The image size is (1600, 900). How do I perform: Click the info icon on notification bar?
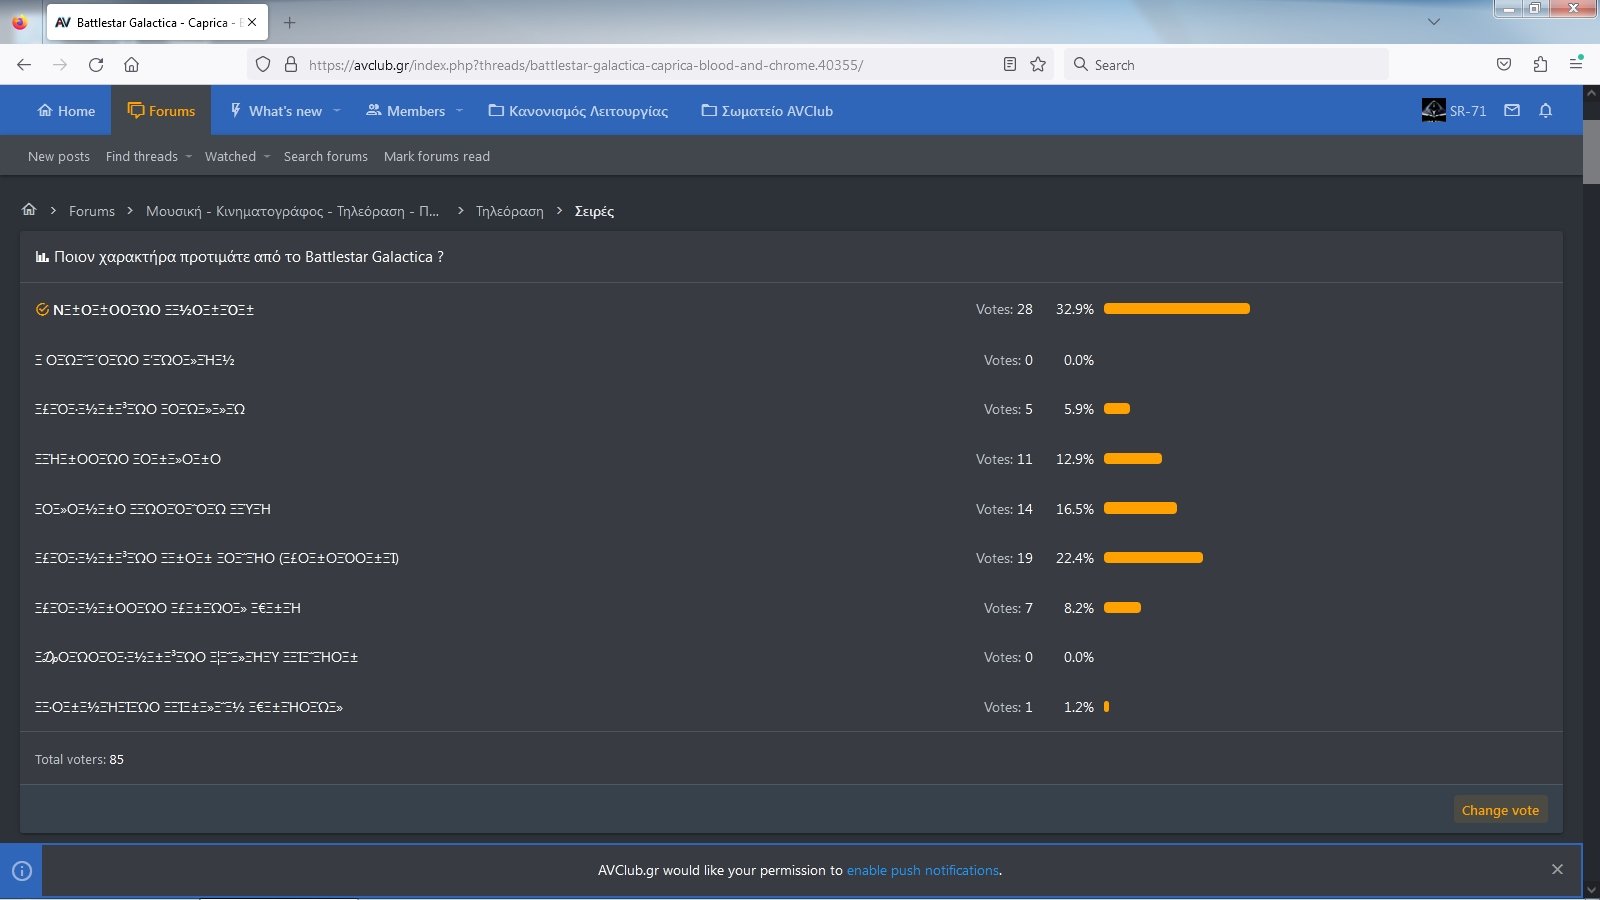click(x=22, y=870)
